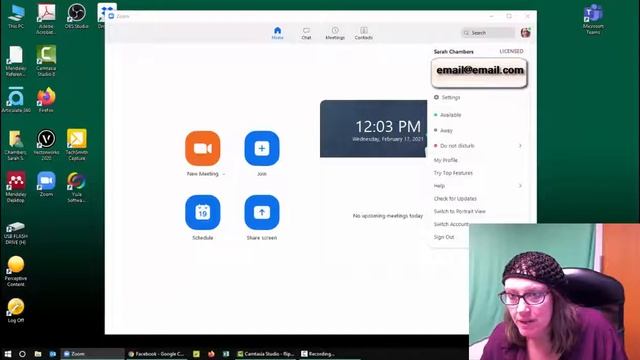Click the LICENSED label
The width and height of the screenshot is (640, 360).
511,51
